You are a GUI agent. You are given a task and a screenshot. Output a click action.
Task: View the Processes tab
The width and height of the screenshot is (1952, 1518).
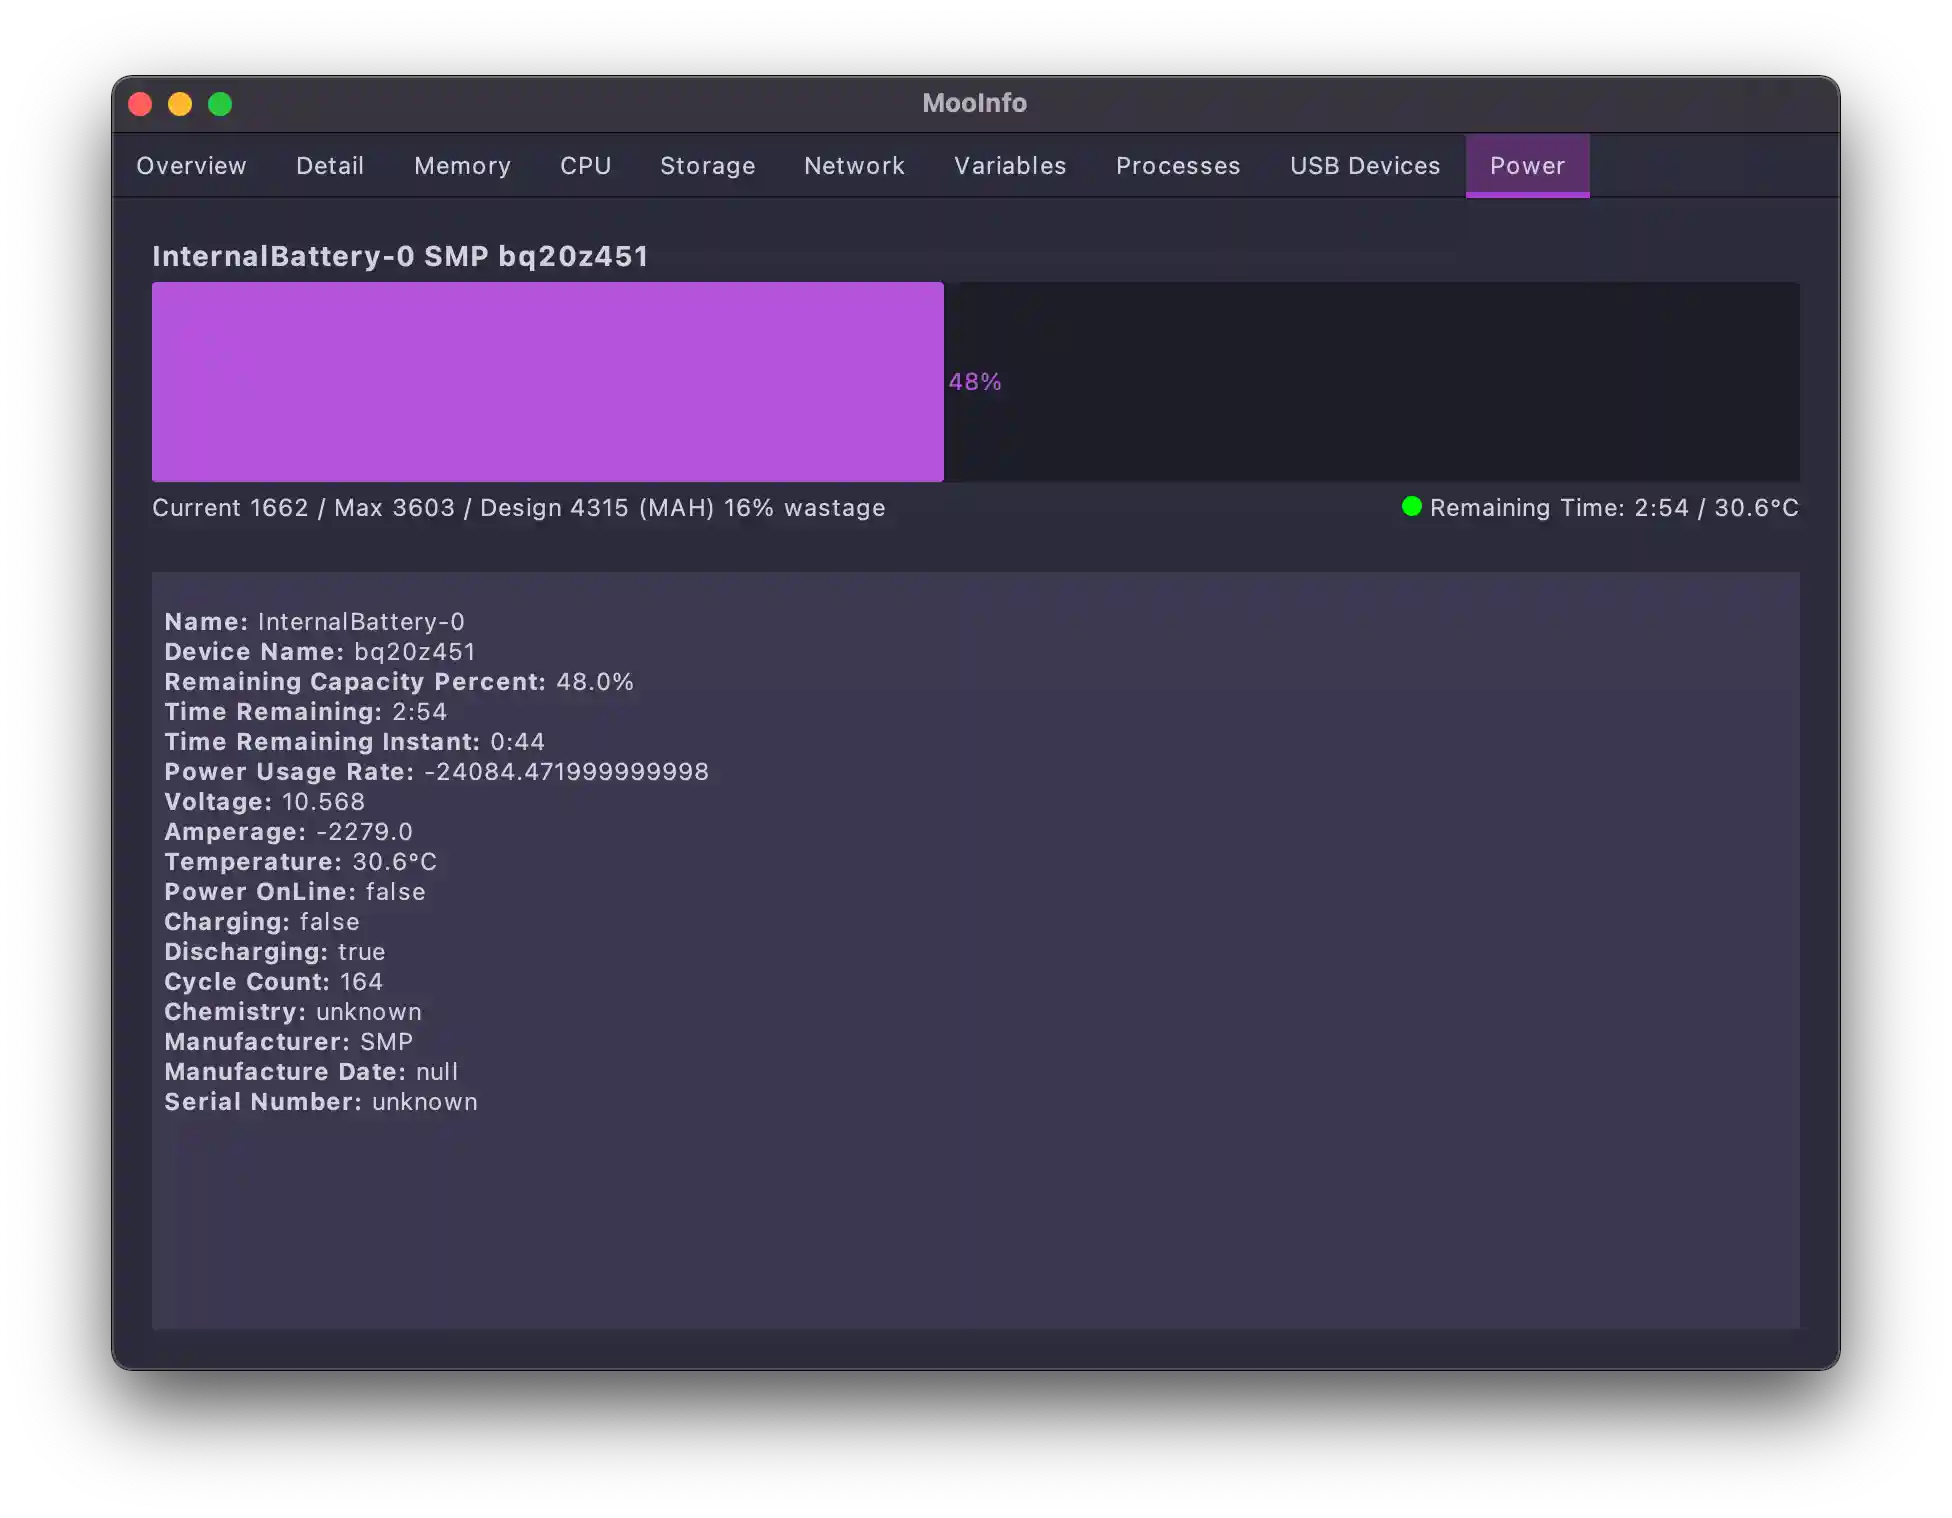pyautogui.click(x=1178, y=166)
